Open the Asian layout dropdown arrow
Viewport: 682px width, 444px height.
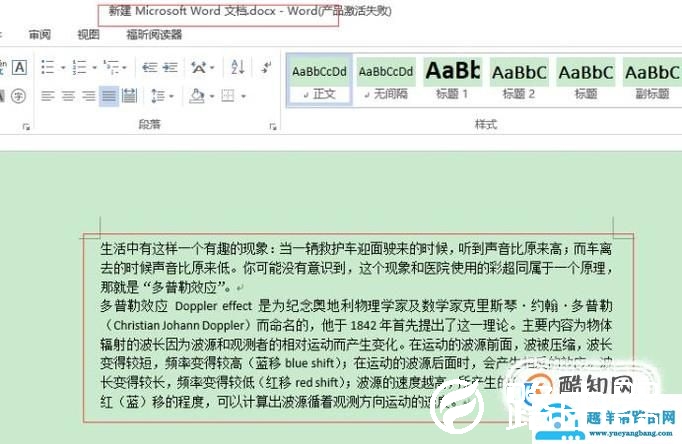click(x=212, y=67)
